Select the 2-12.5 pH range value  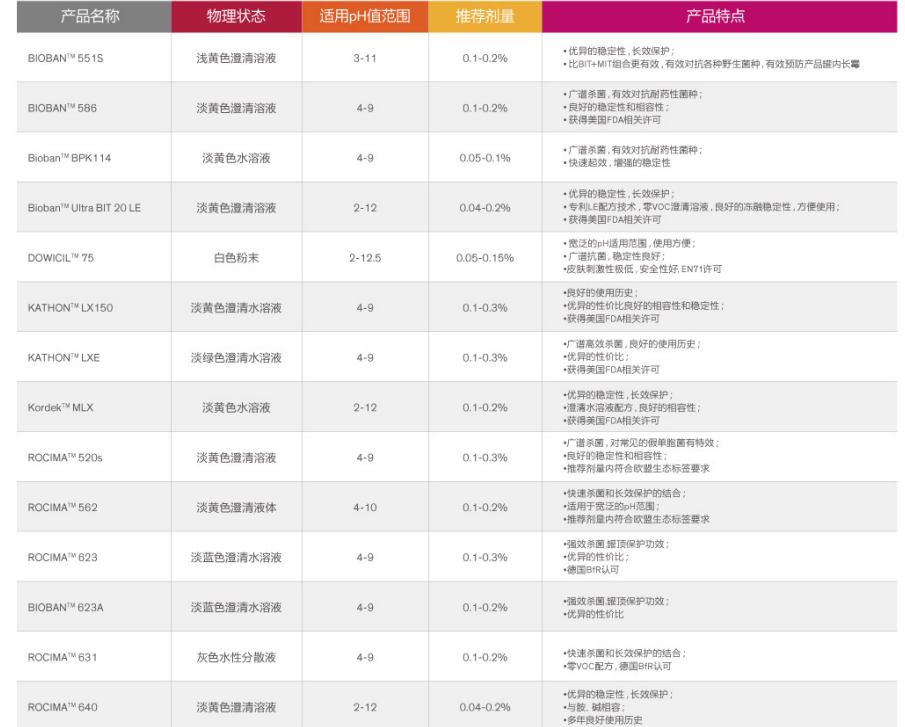point(364,257)
